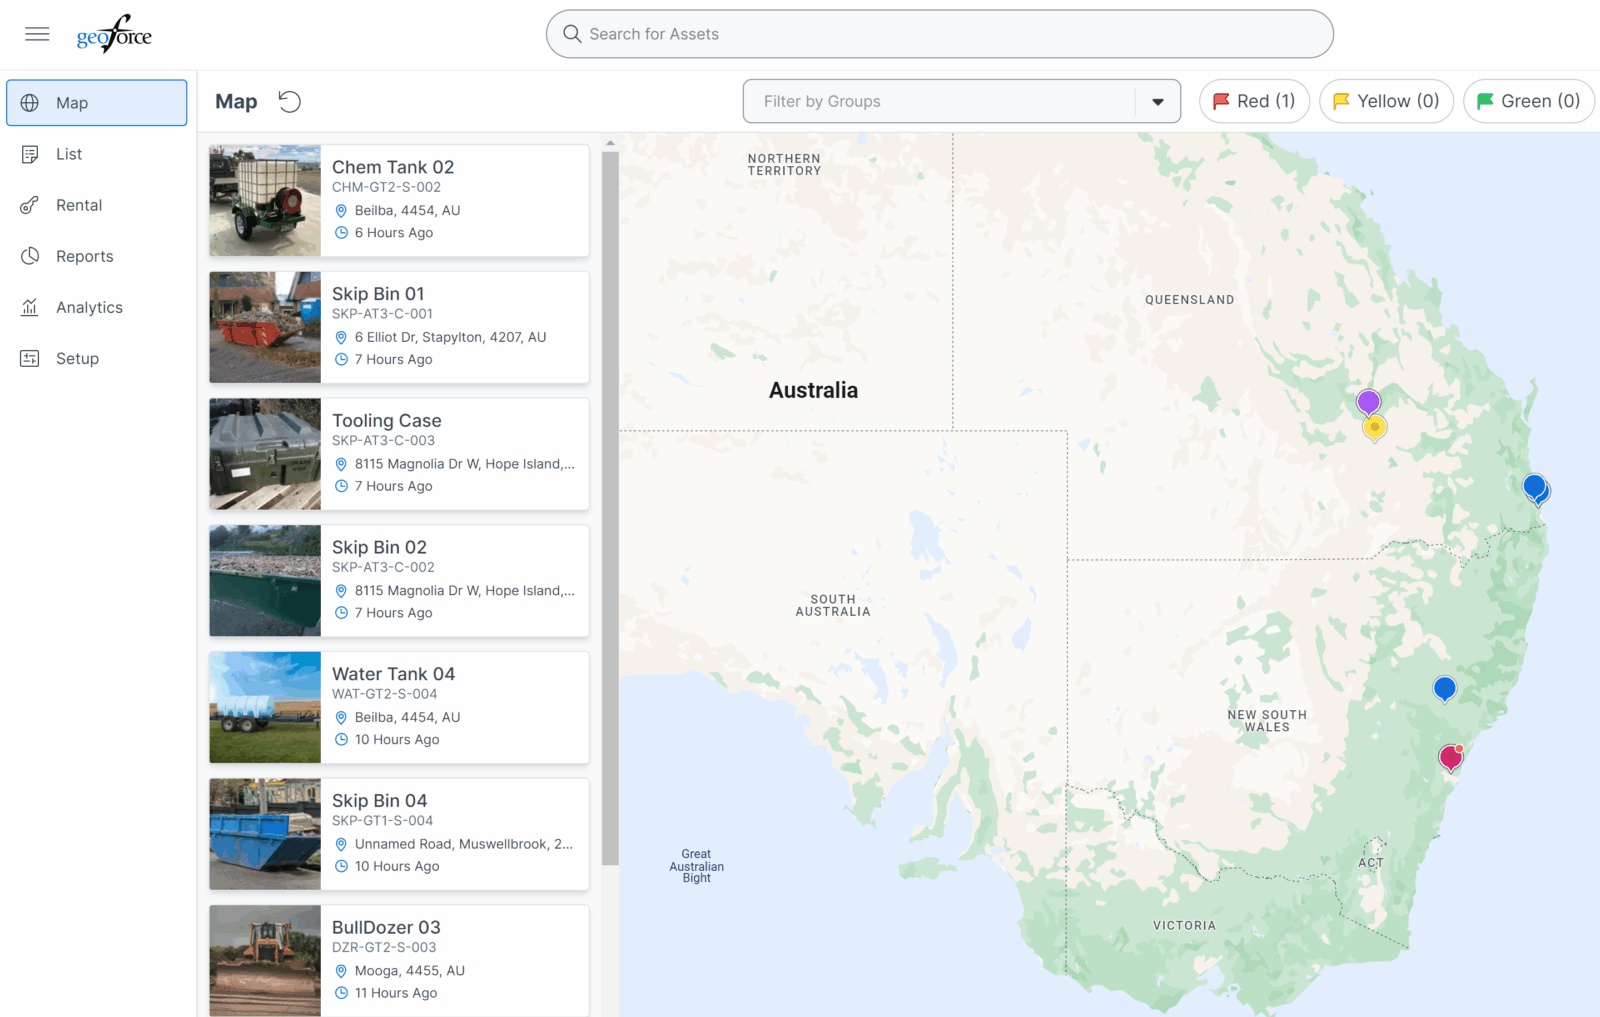Open the Chem Tank 02 asset card
The image size is (1600, 1017).
455,200
